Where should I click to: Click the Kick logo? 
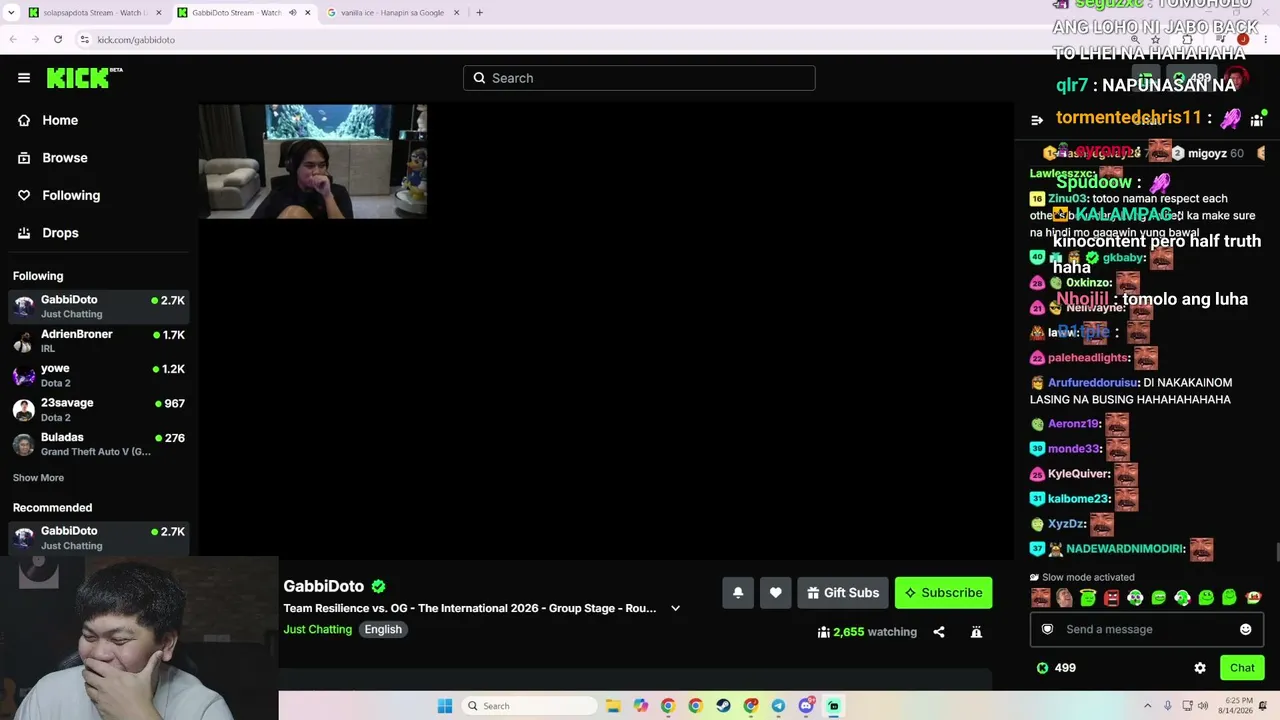pyautogui.click(x=84, y=78)
